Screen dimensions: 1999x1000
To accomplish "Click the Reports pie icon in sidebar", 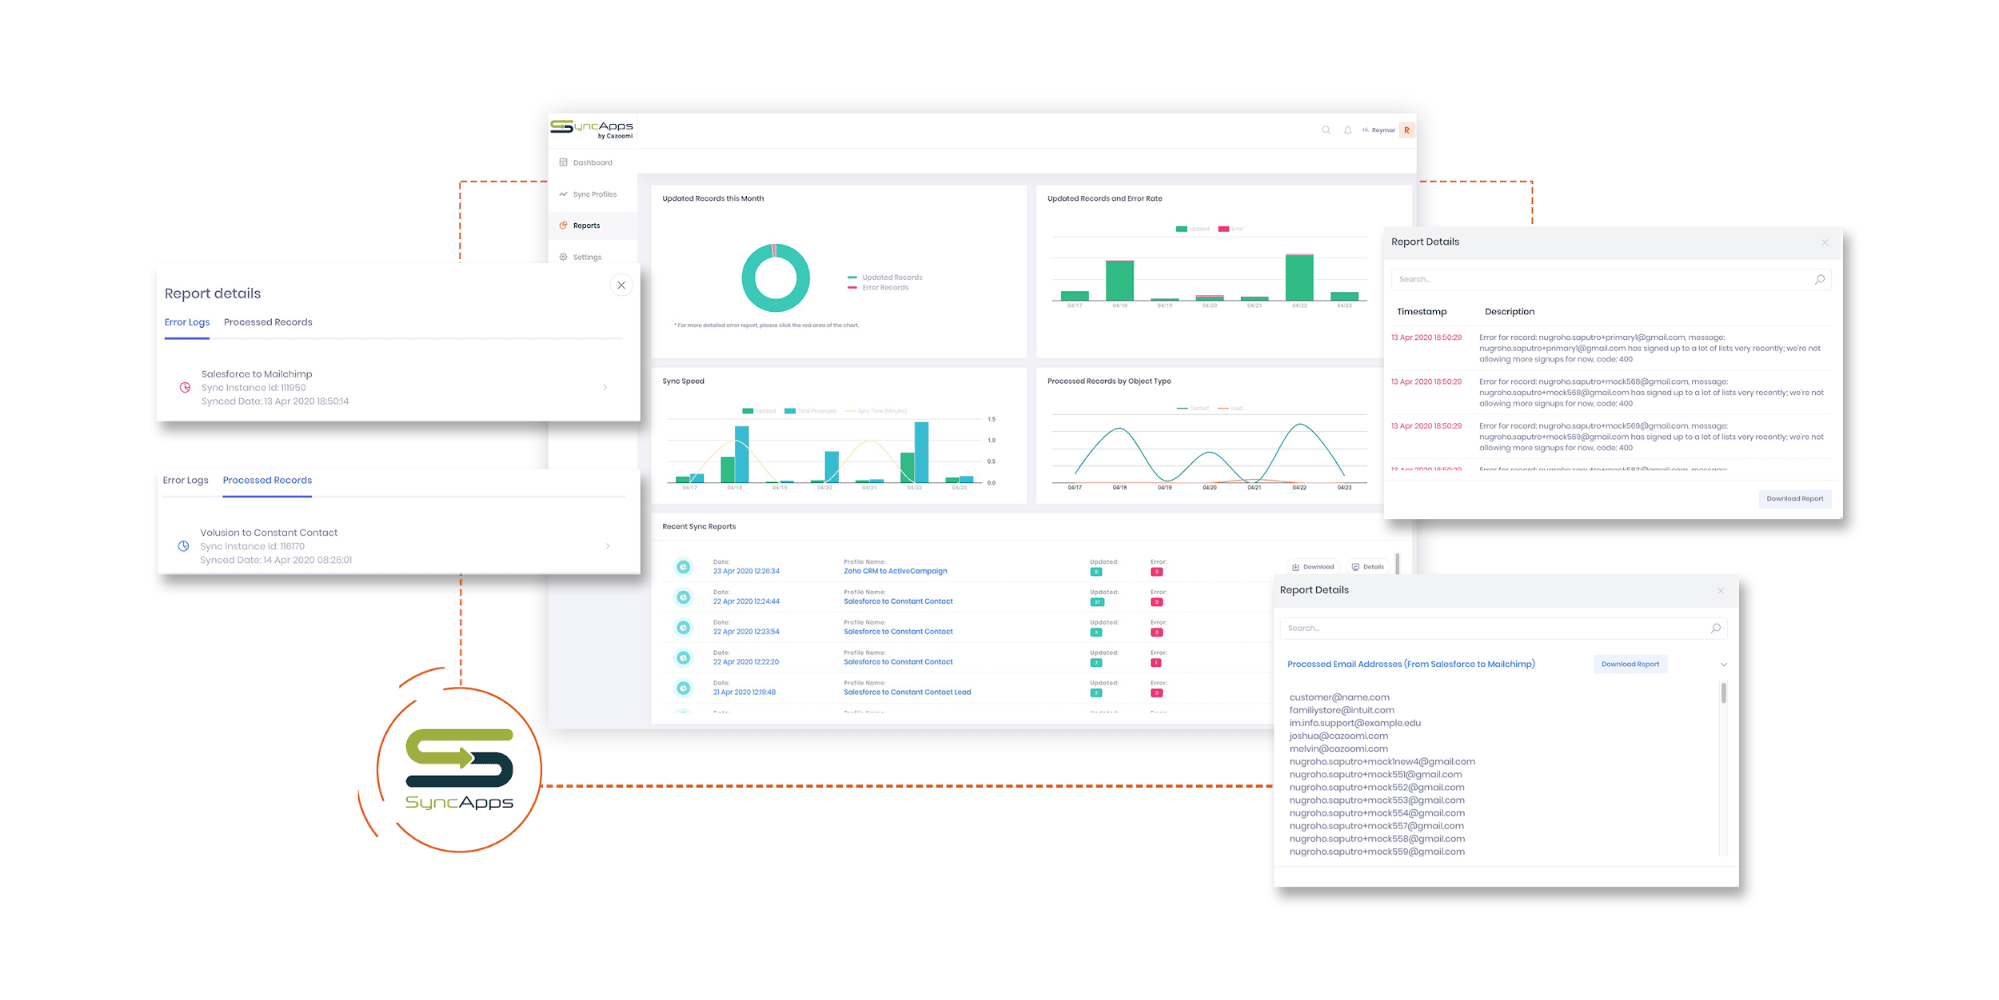I will 563,226.
